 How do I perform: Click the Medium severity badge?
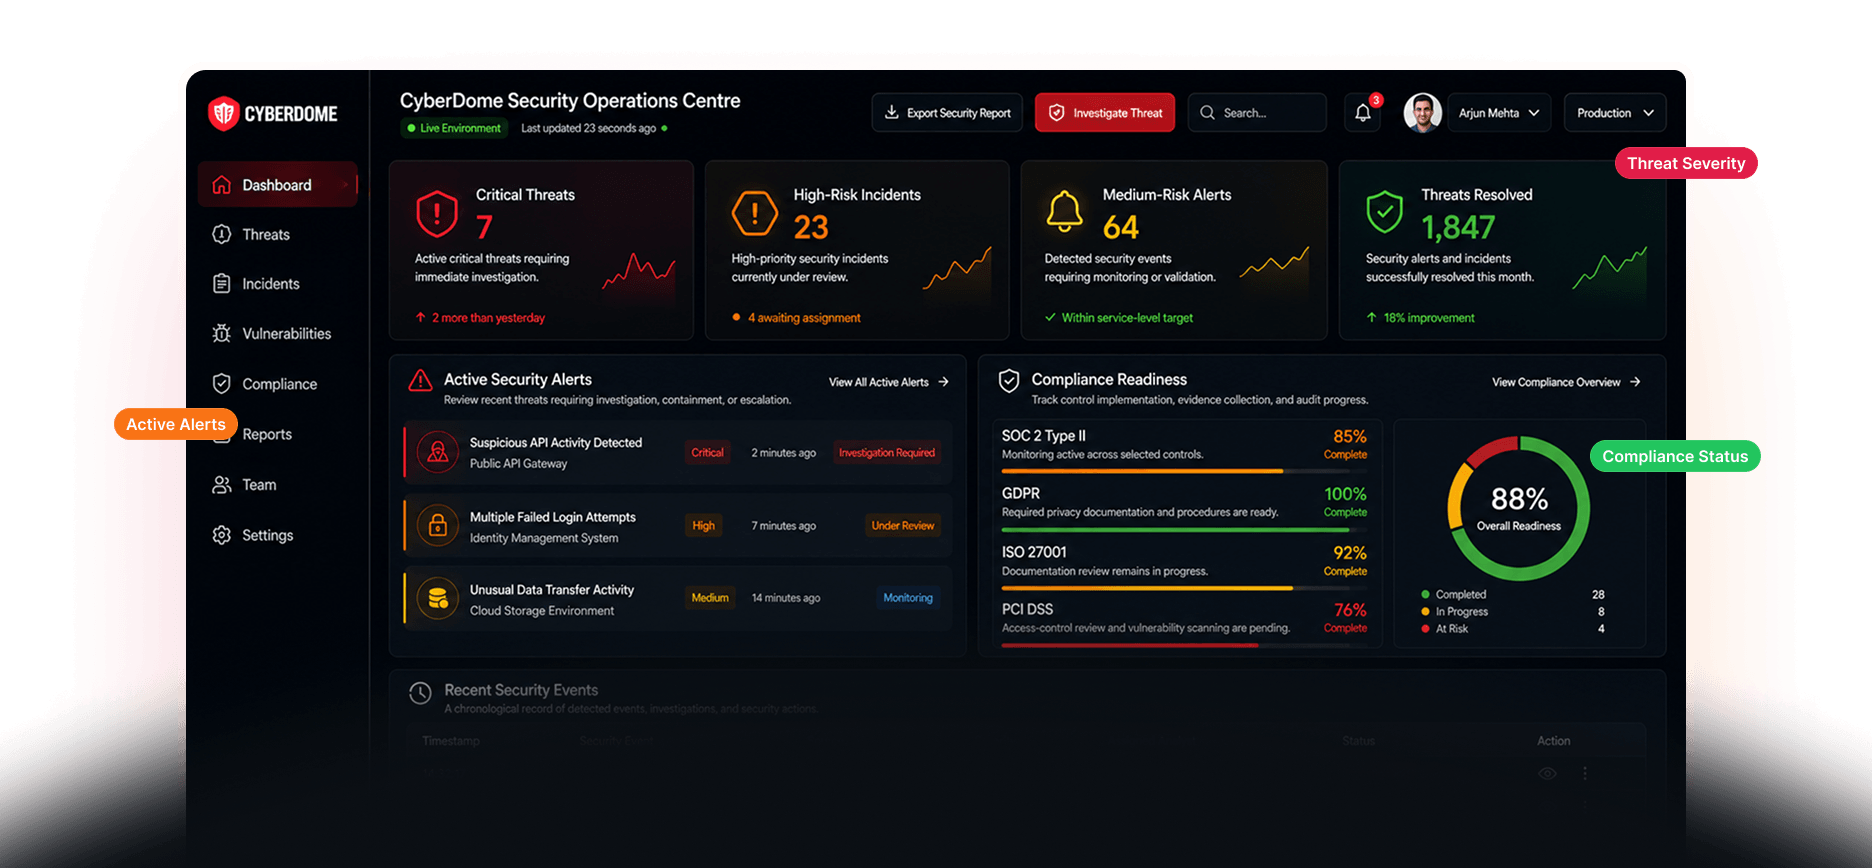coord(710,598)
